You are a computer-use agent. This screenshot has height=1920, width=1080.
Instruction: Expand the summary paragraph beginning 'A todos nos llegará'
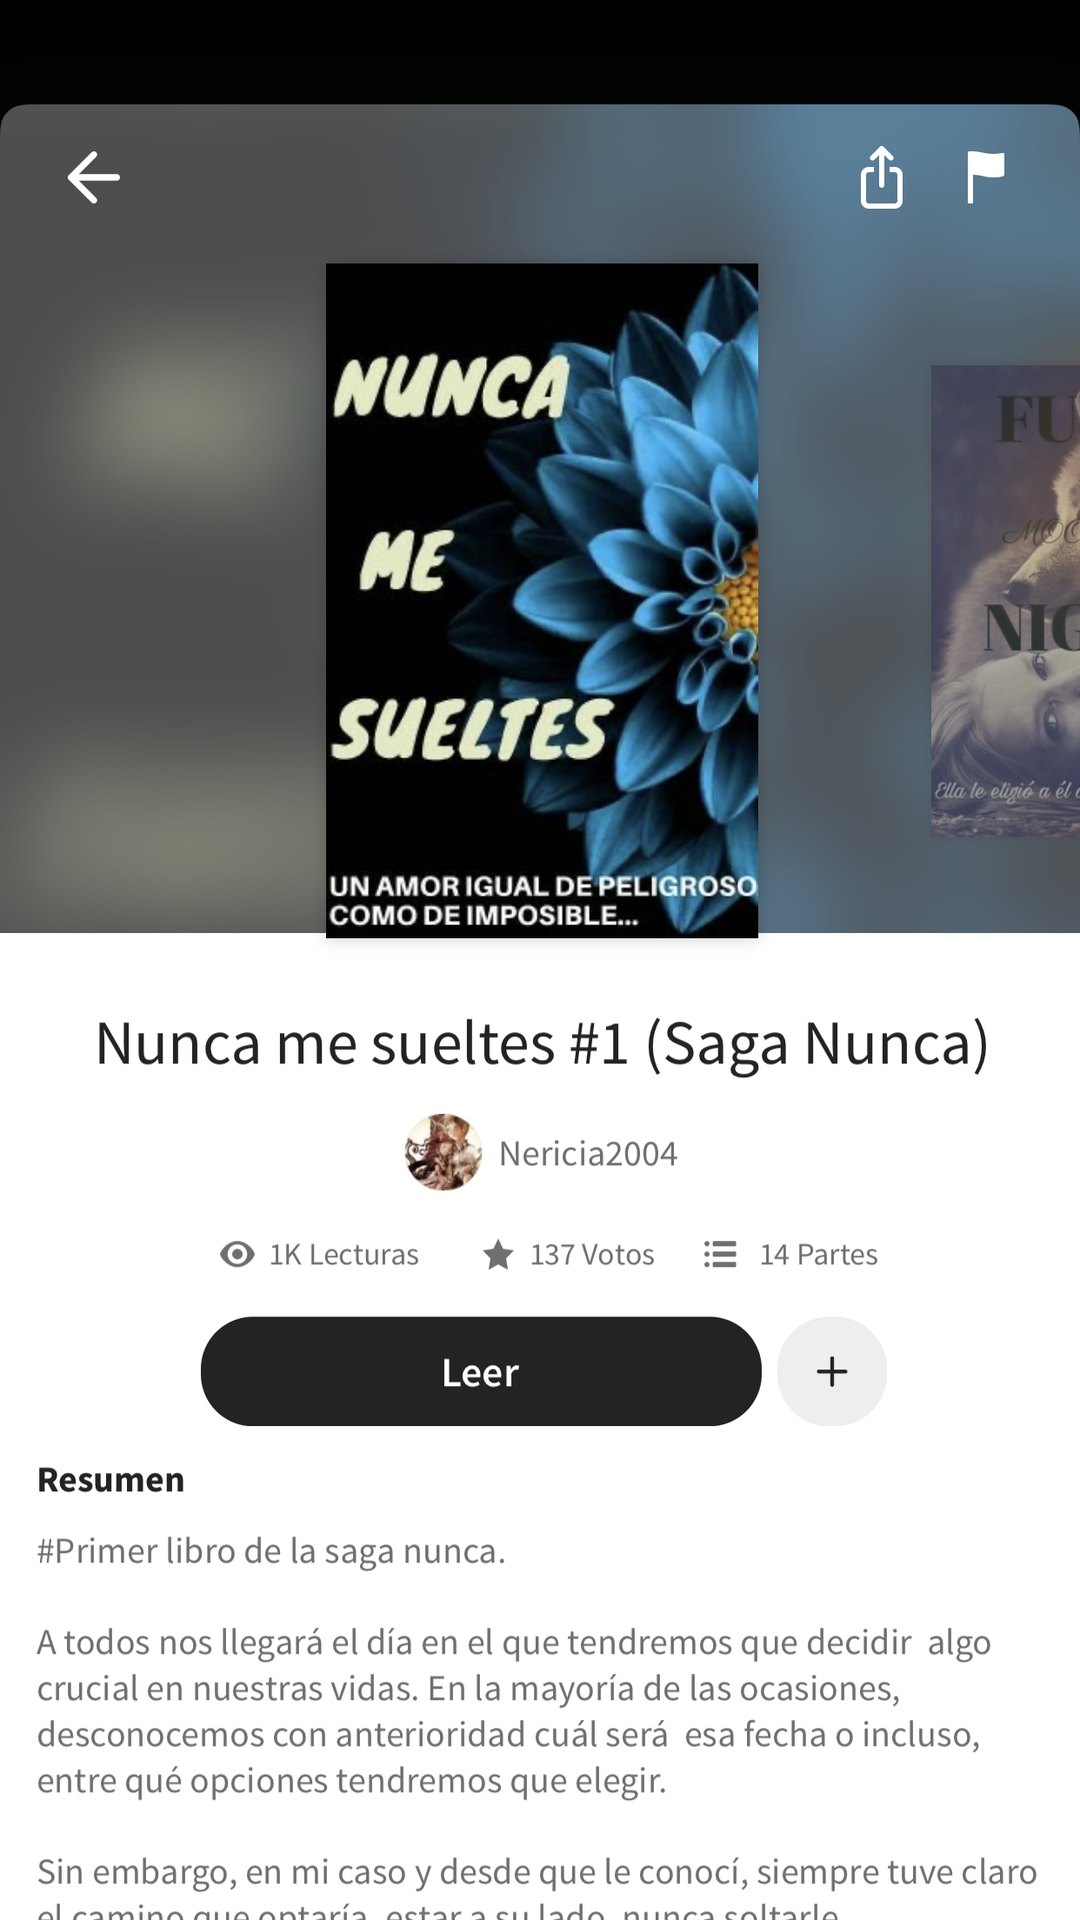tap(514, 1711)
